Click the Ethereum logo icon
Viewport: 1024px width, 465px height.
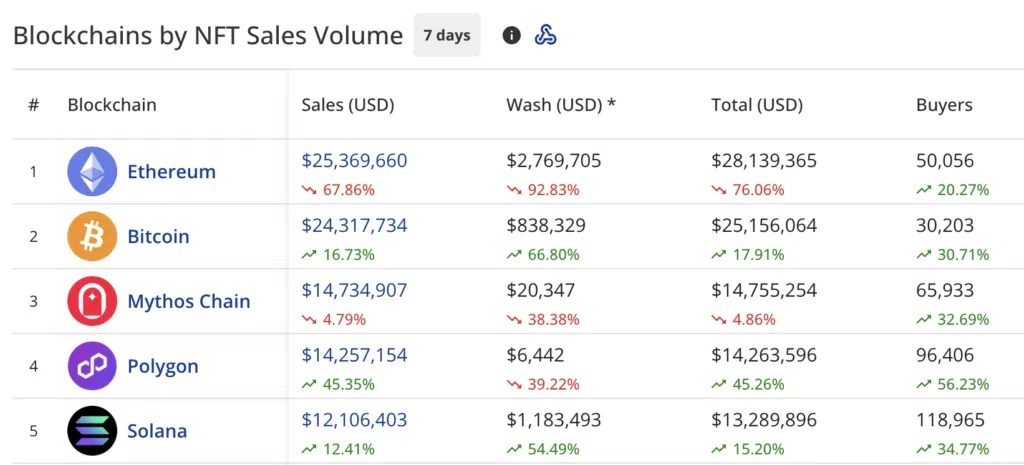(x=92, y=171)
